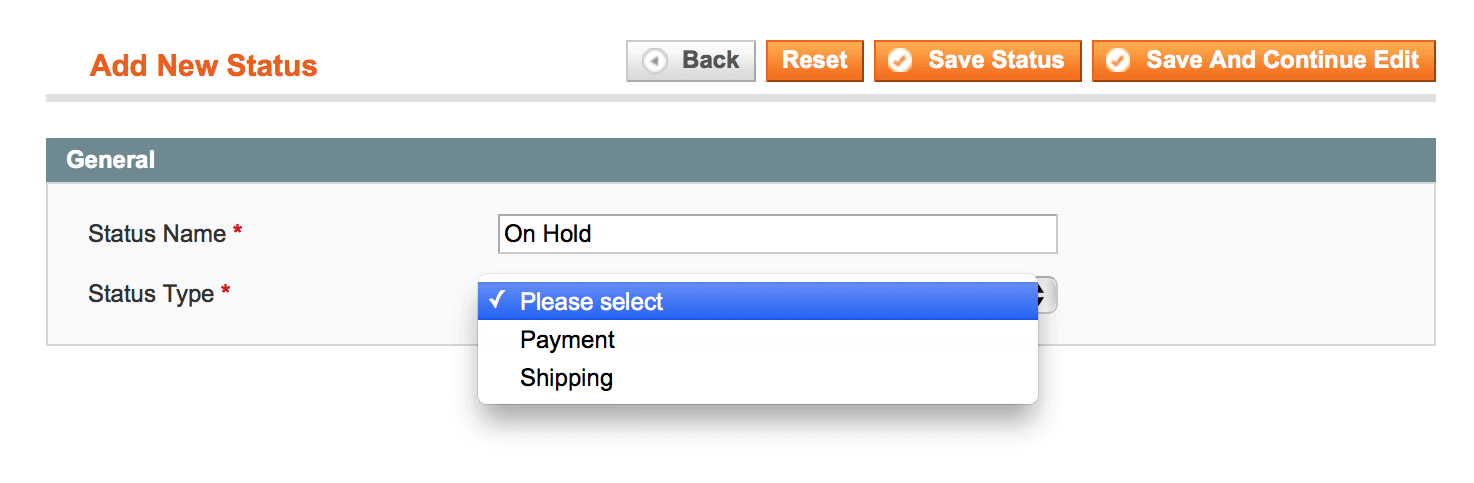Click the Status Name field label
Image resolution: width=1474 pixels, height=483 pixels.
(x=157, y=234)
